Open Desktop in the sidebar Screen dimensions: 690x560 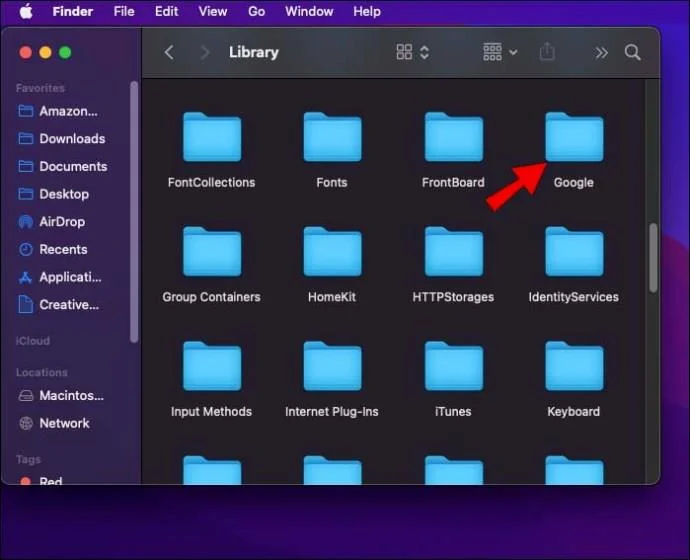pyautogui.click(x=54, y=194)
